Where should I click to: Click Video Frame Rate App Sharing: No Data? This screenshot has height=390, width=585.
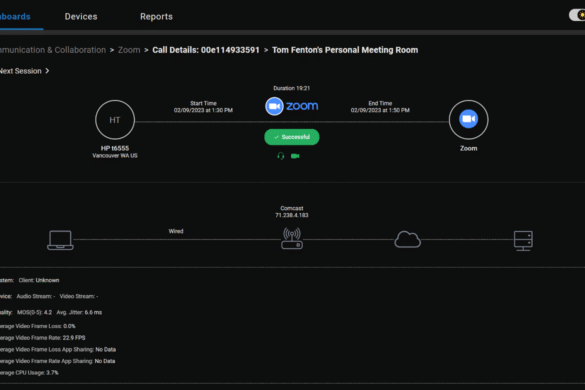point(57,361)
